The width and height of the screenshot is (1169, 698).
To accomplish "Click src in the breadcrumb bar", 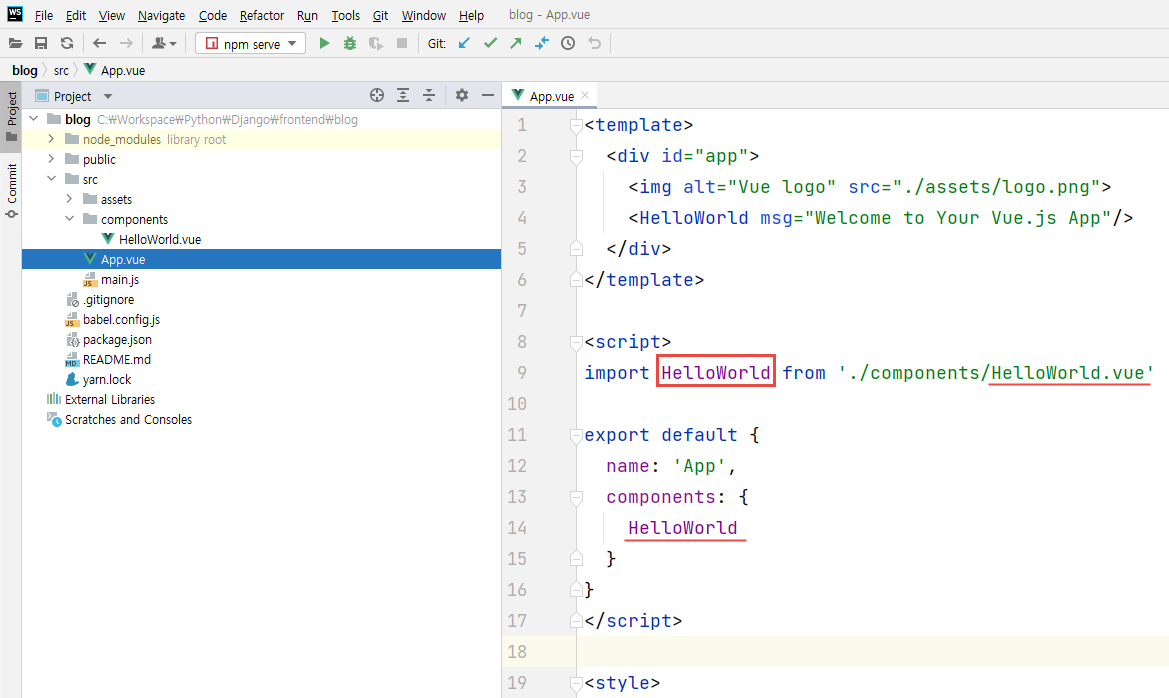I will tap(61, 70).
